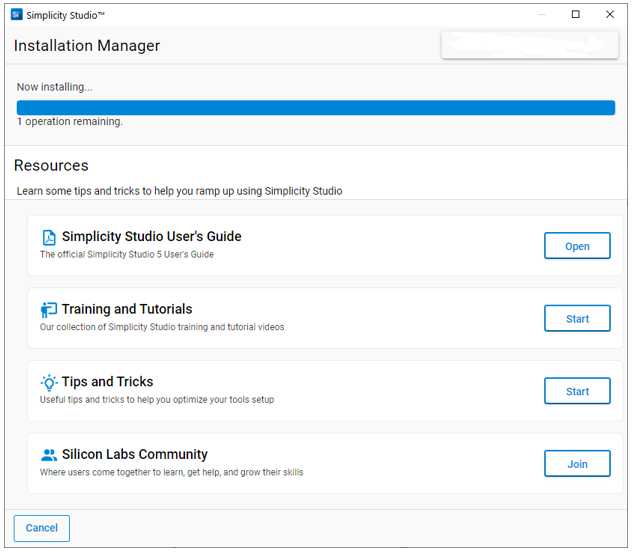
Task: Maximize the Simplicity Studio window
Action: 575,15
